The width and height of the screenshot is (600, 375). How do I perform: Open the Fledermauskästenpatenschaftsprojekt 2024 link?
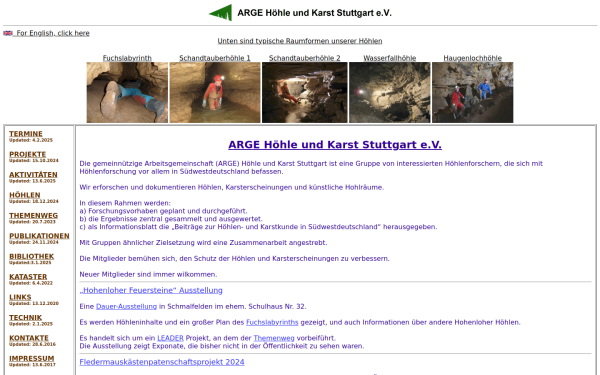[162, 362]
